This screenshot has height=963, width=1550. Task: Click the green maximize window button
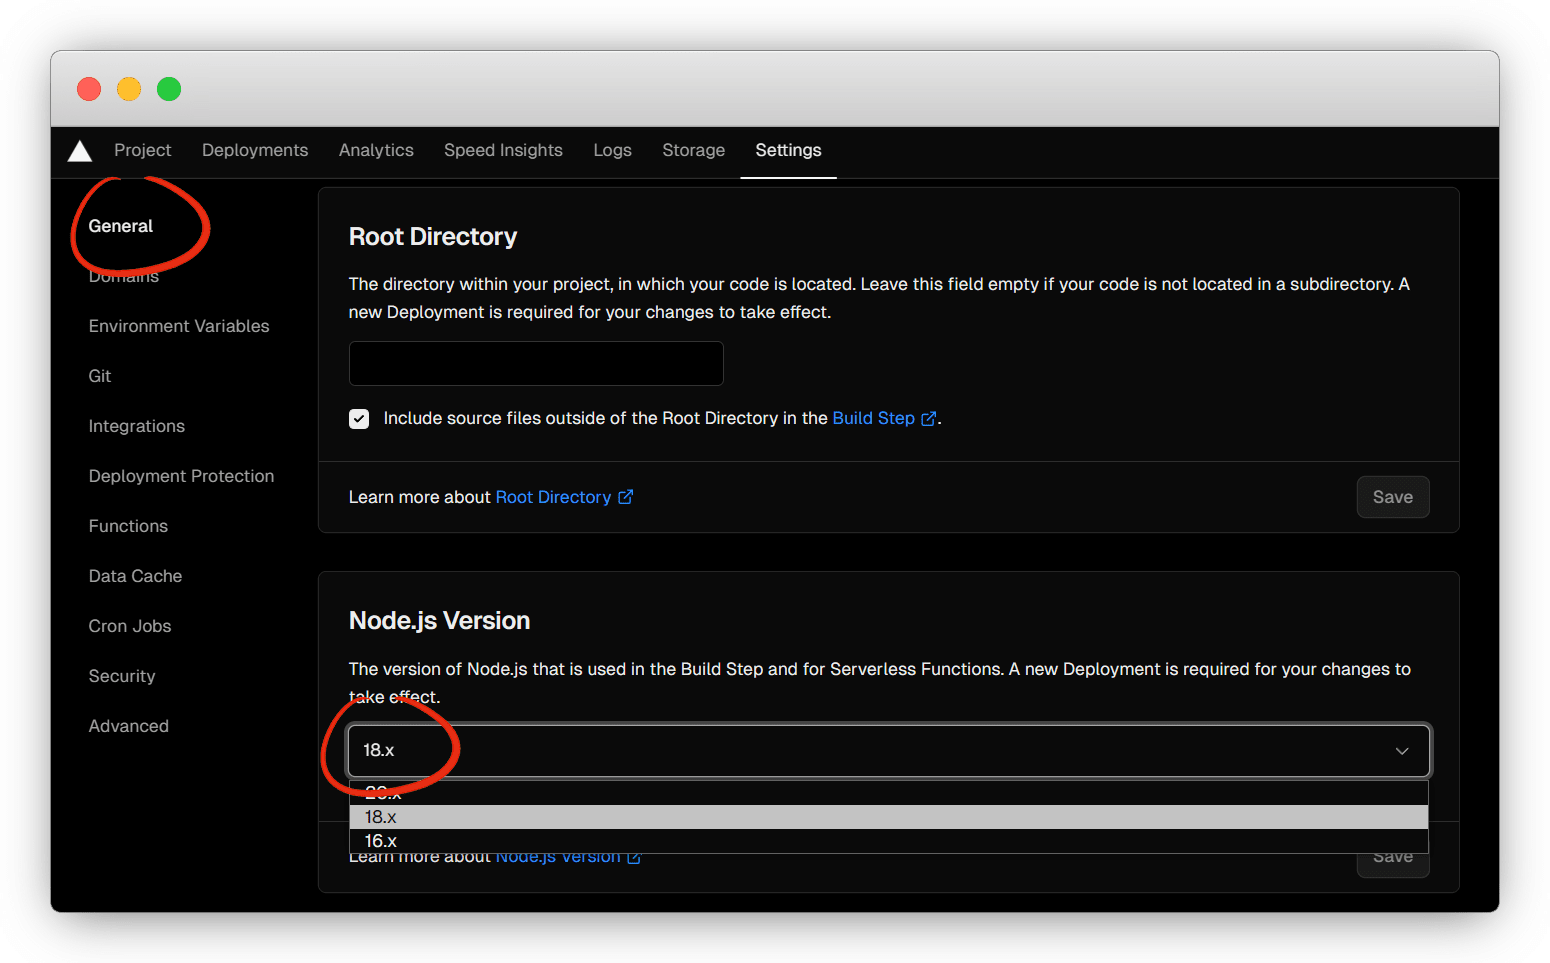tap(169, 89)
